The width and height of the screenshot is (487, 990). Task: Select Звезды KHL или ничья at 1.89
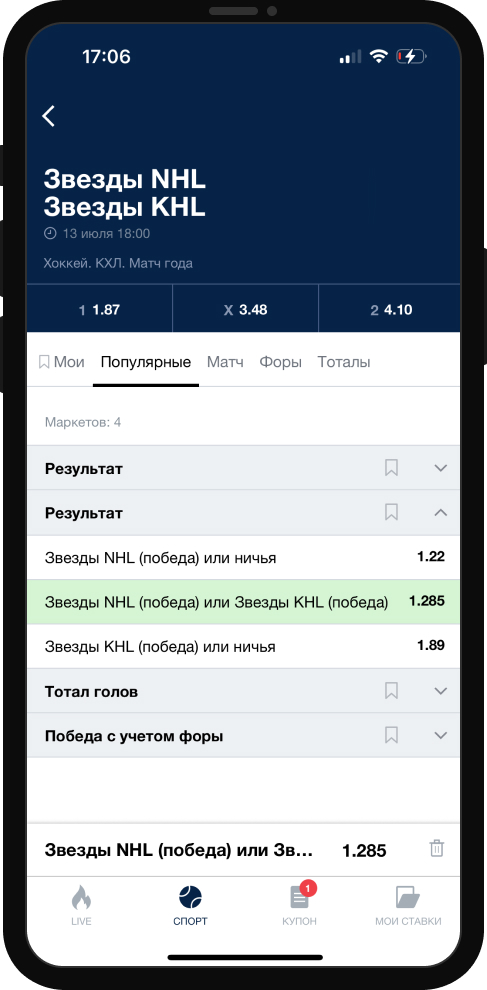tap(243, 647)
